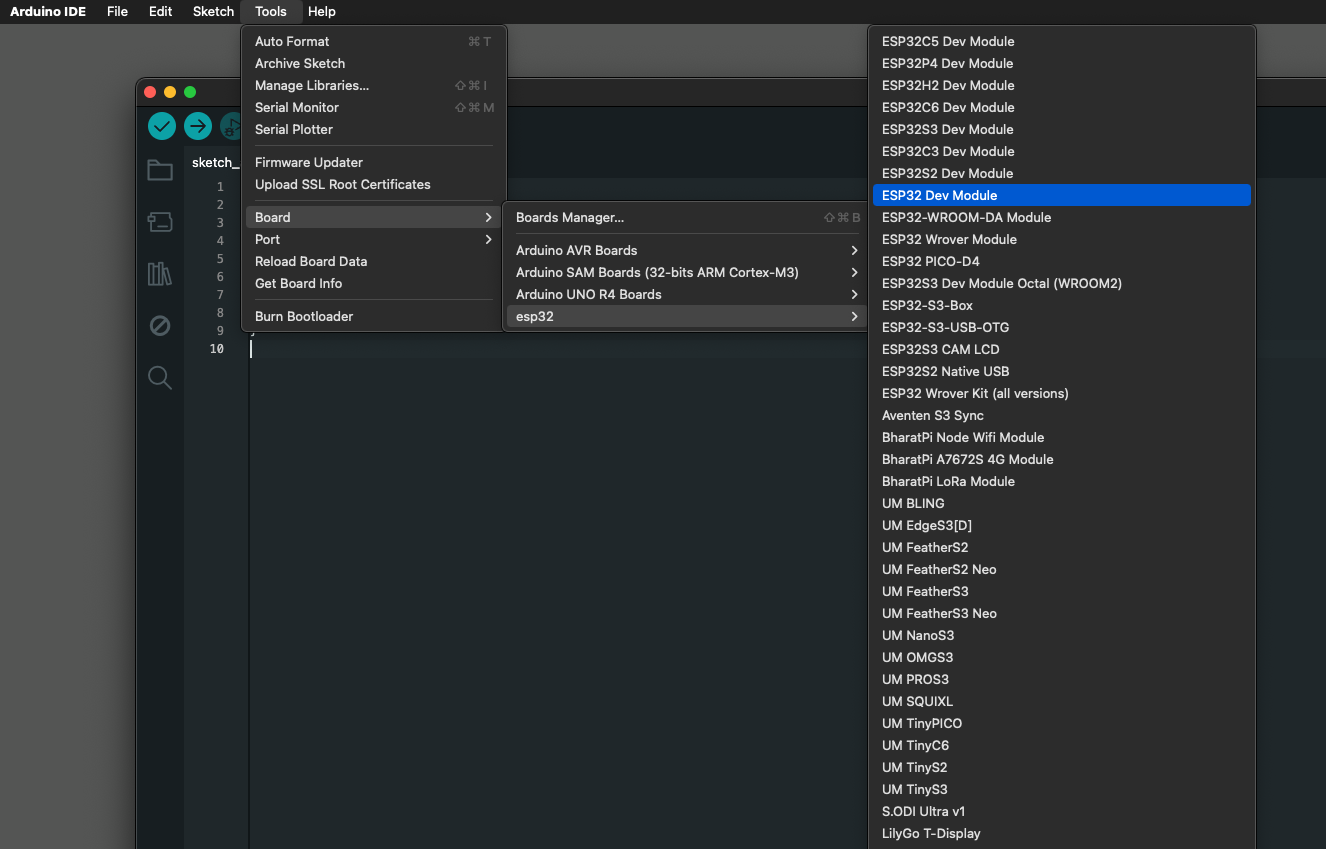
Task: Click Reload Board Data entry
Action: 374,261
